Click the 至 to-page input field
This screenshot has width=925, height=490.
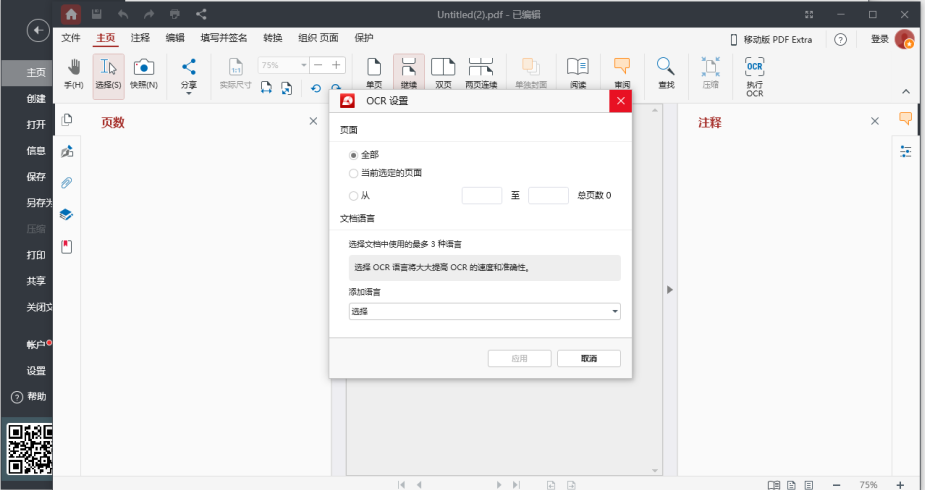pos(548,196)
